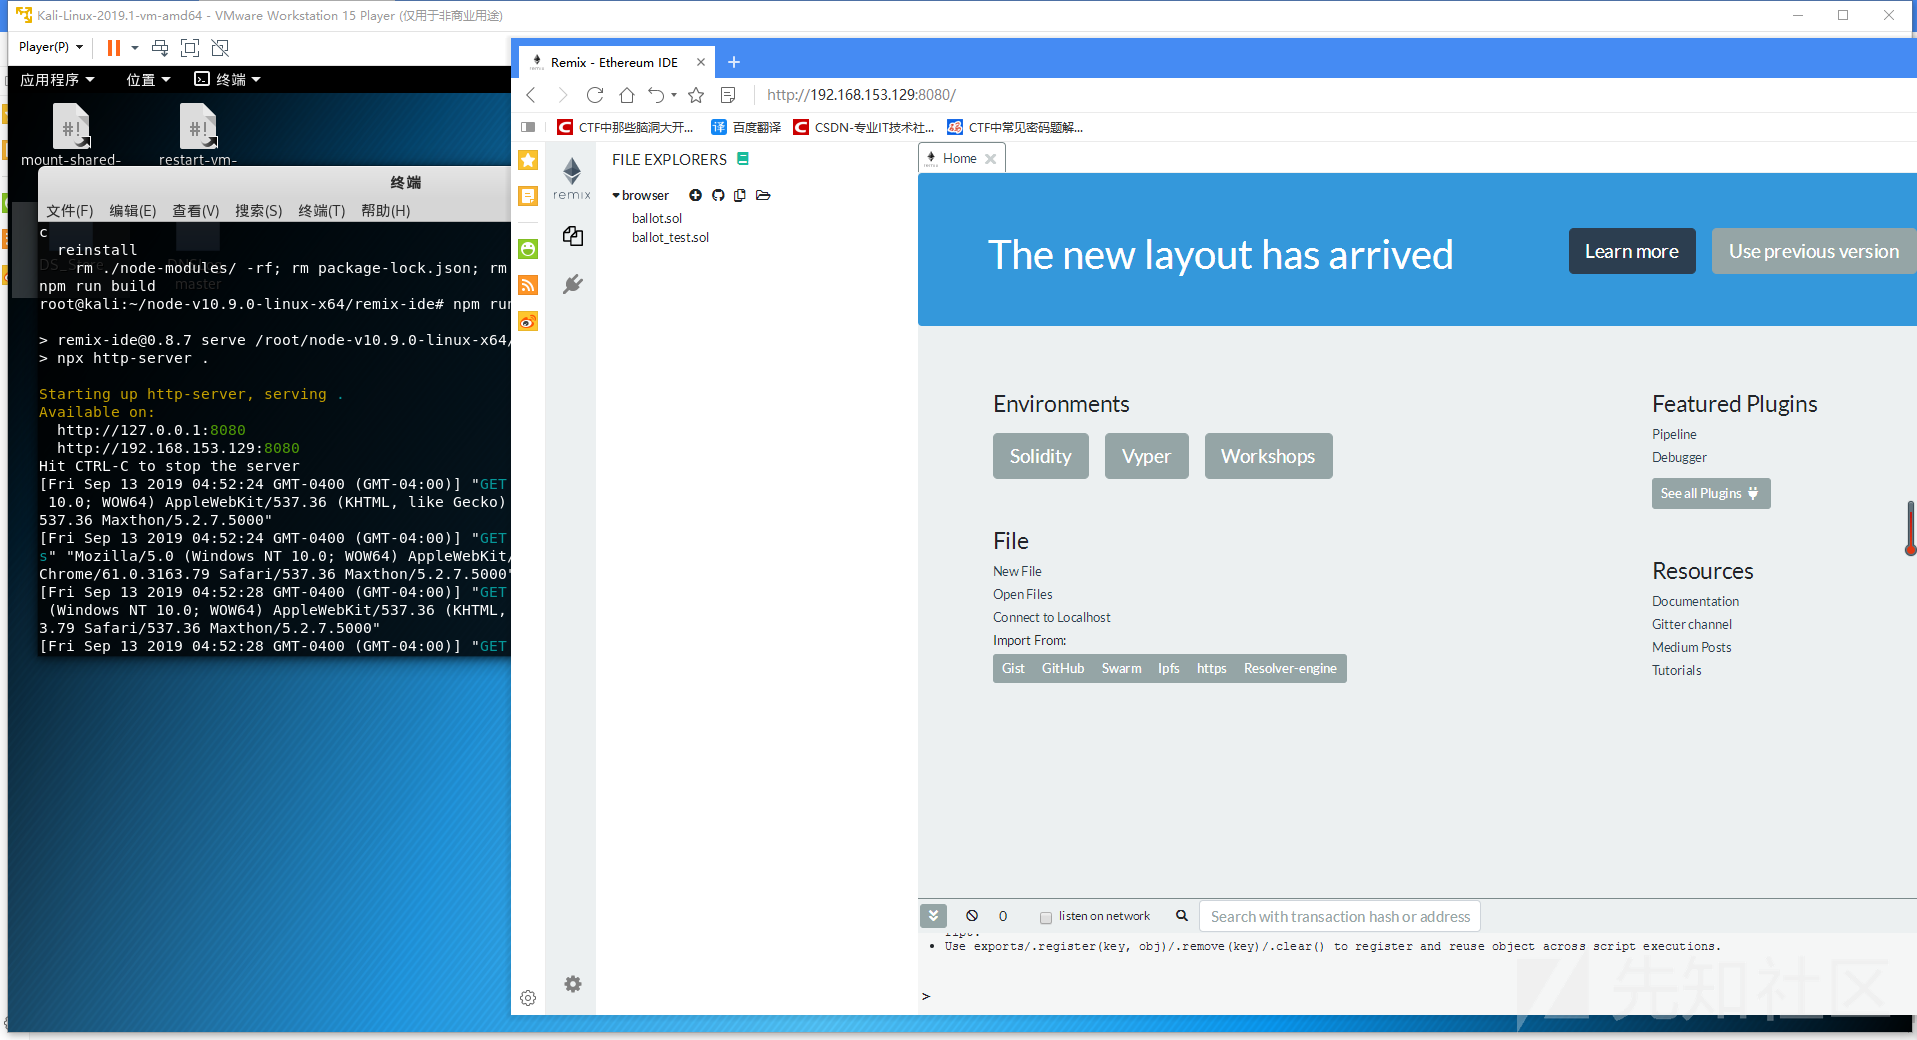Reload the current browser page
1917x1040 pixels.
click(595, 95)
